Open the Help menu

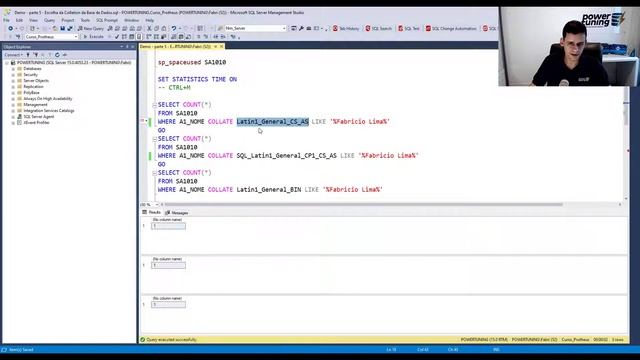click(150, 20)
